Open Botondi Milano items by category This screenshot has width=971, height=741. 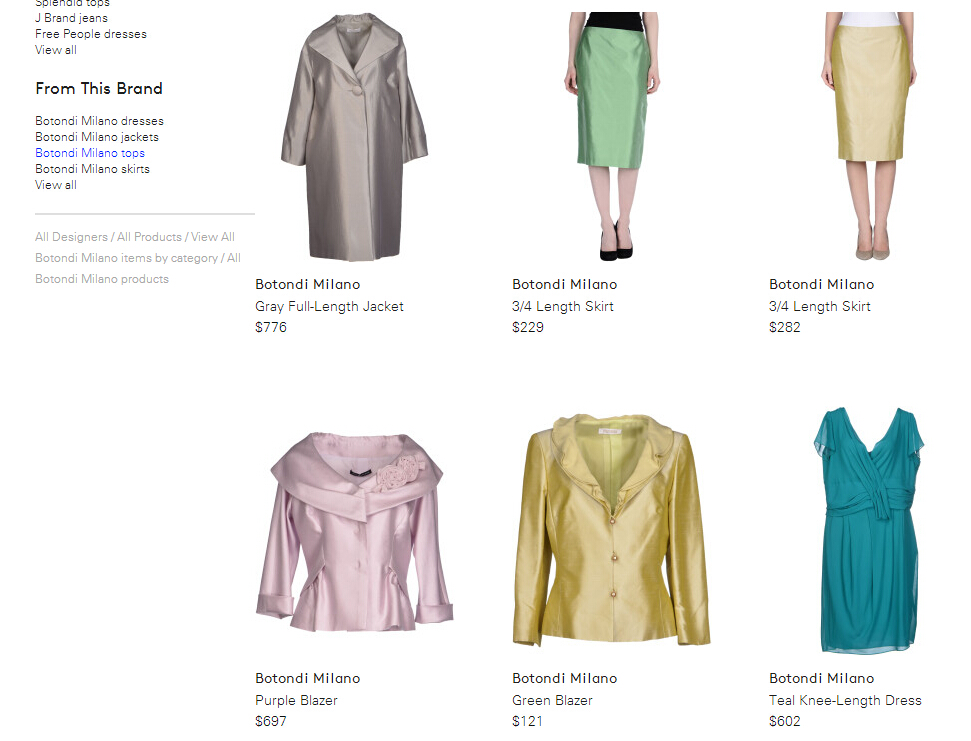126,258
